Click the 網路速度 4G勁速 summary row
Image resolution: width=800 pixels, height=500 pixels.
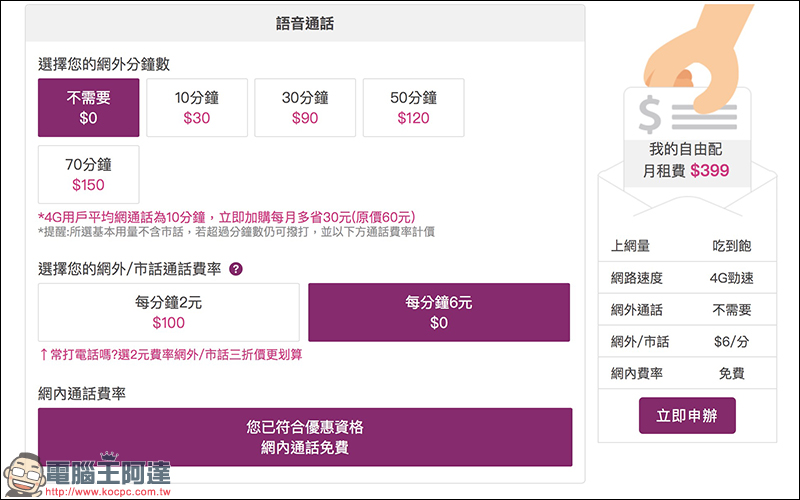(x=687, y=278)
